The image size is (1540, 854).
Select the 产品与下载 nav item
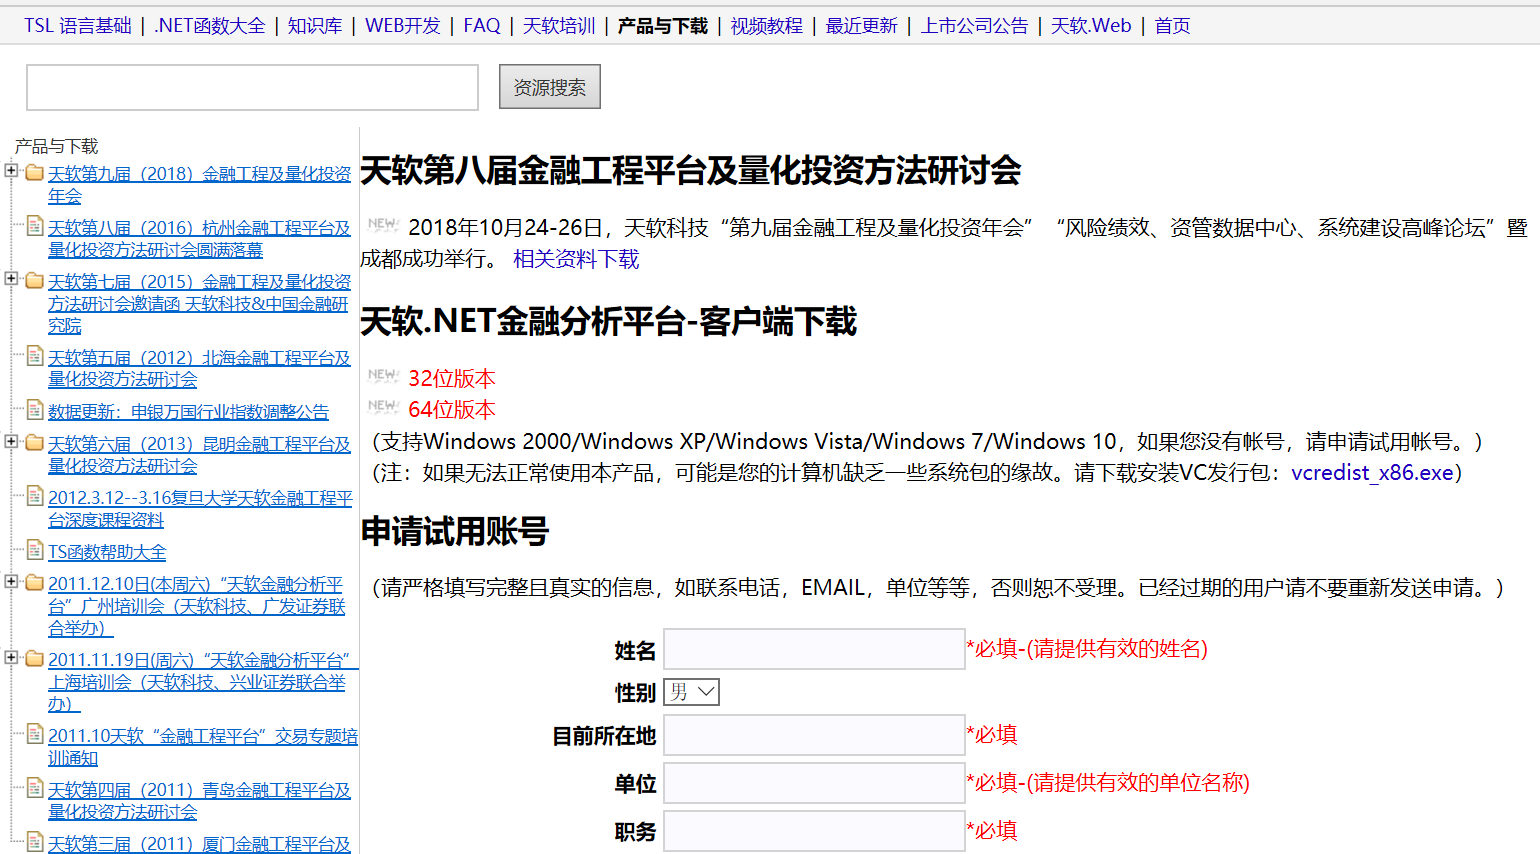click(663, 26)
